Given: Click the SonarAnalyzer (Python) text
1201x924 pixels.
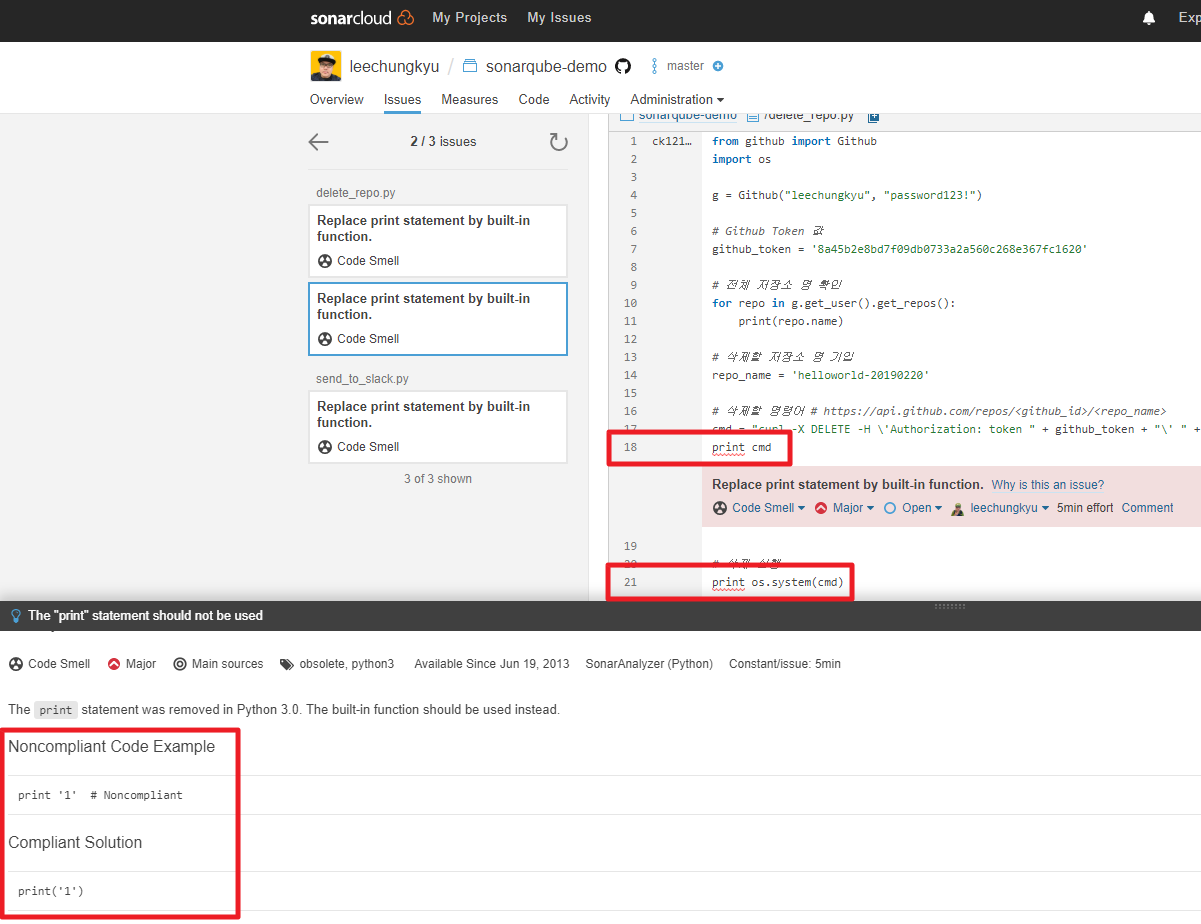Looking at the screenshot, I should tap(649, 664).
